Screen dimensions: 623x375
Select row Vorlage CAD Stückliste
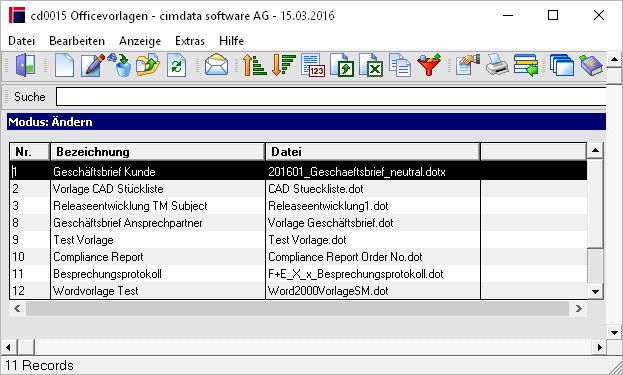coord(298,189)
